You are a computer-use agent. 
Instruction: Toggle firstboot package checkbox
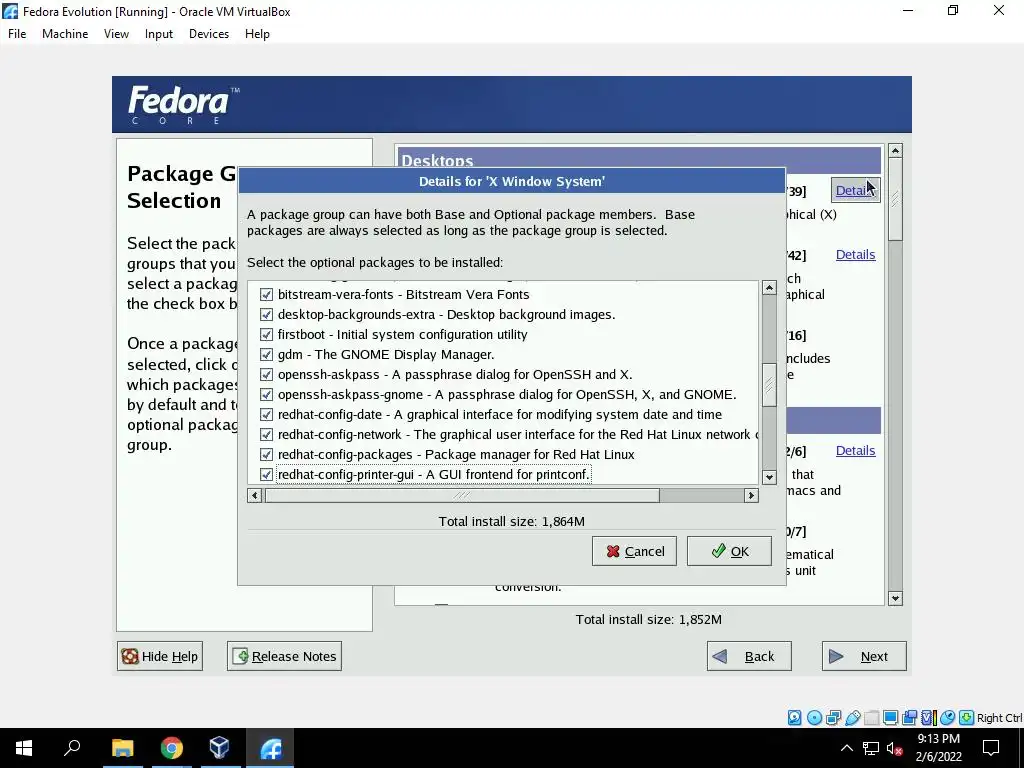click(x=266, y=334)
